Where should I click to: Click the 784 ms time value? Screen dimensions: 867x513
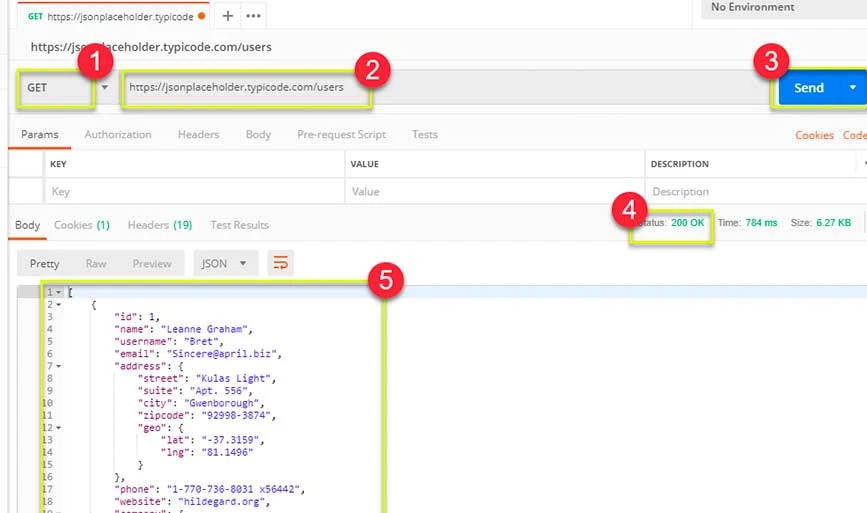[761, 223]
